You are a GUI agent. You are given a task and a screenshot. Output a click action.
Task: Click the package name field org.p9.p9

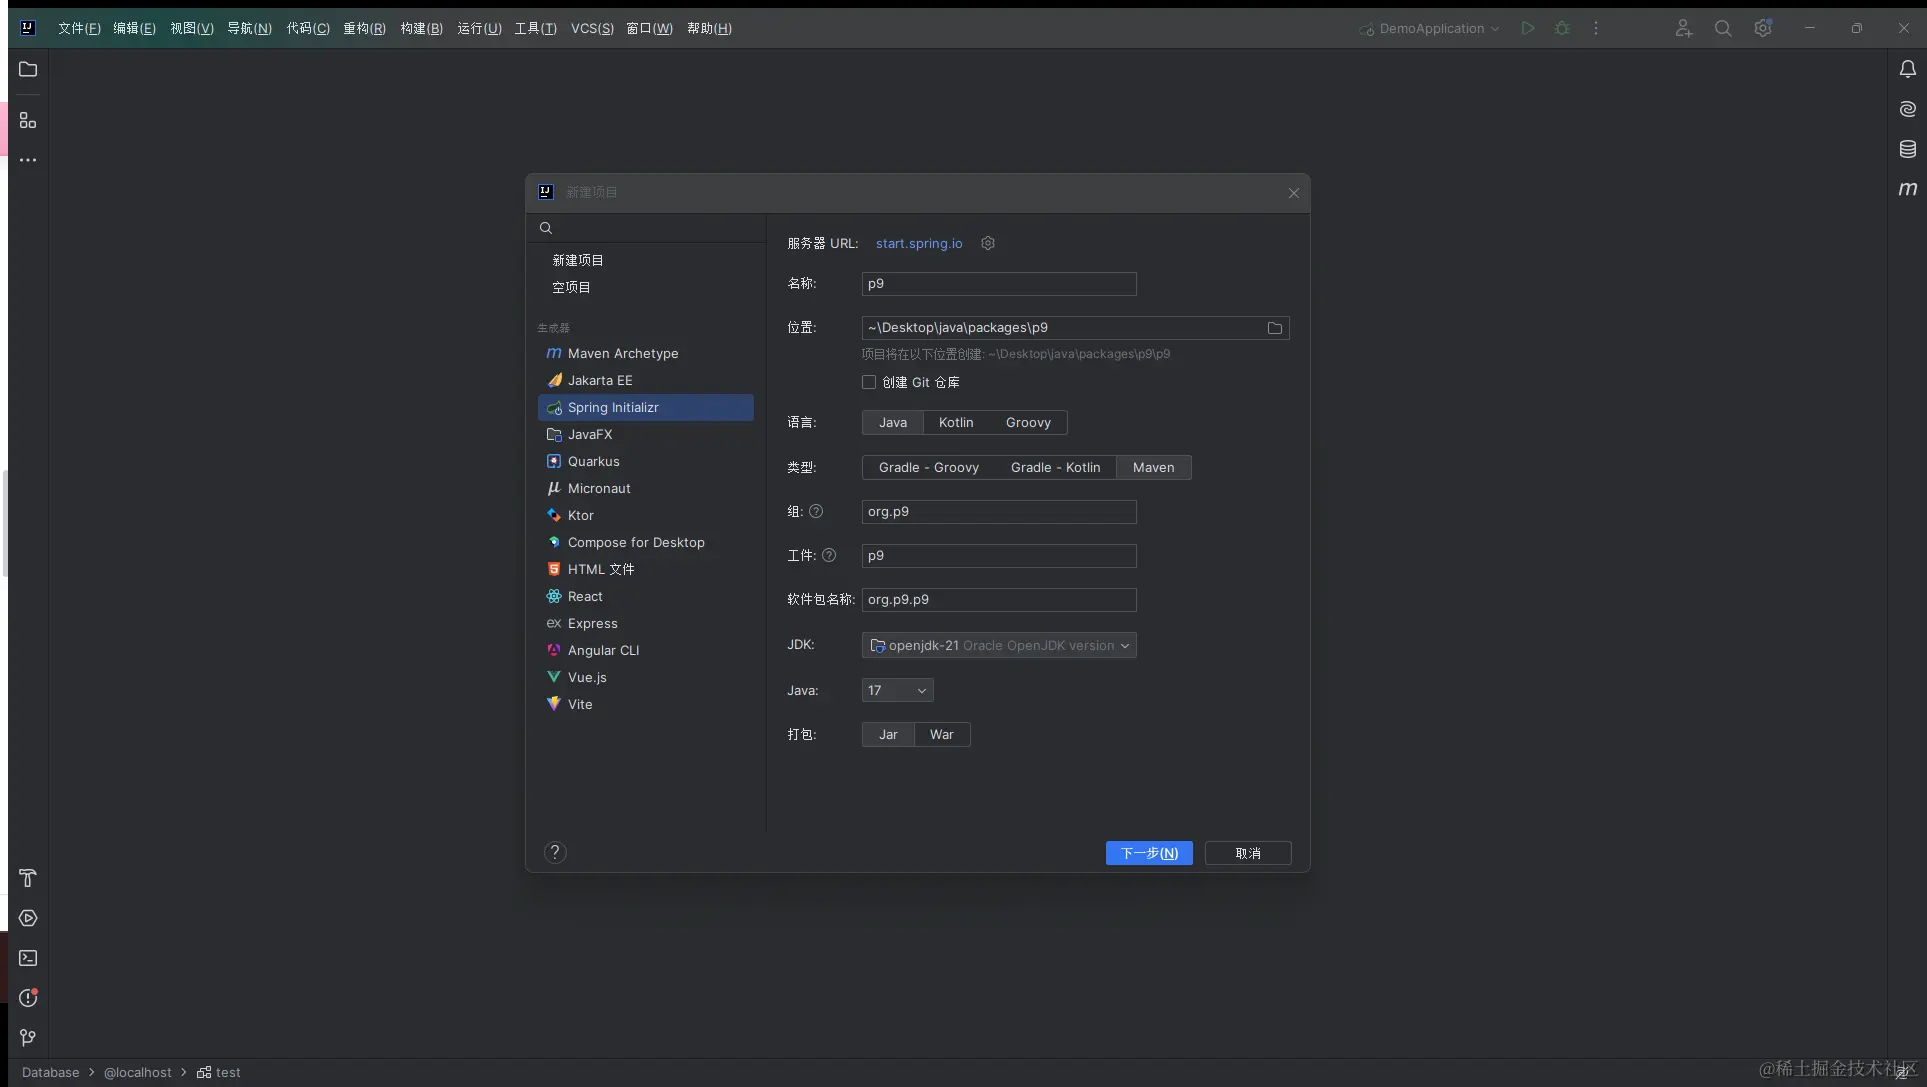click(x=999, y=600)
